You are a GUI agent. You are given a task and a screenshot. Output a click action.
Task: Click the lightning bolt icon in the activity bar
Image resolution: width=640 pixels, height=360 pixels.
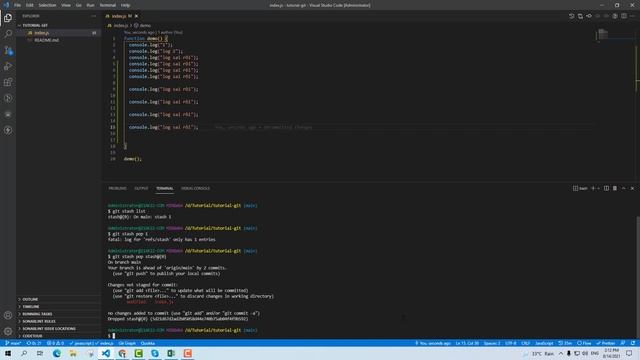point(8,130)
